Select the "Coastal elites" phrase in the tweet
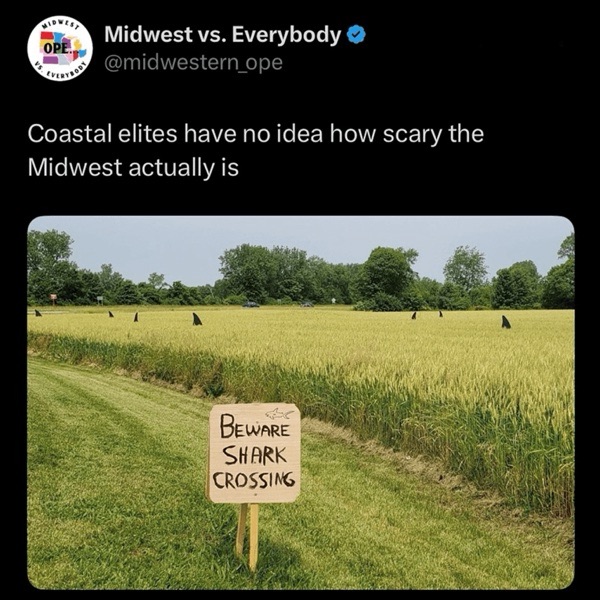Screen dimensions: 600x600 coord(103,134)
